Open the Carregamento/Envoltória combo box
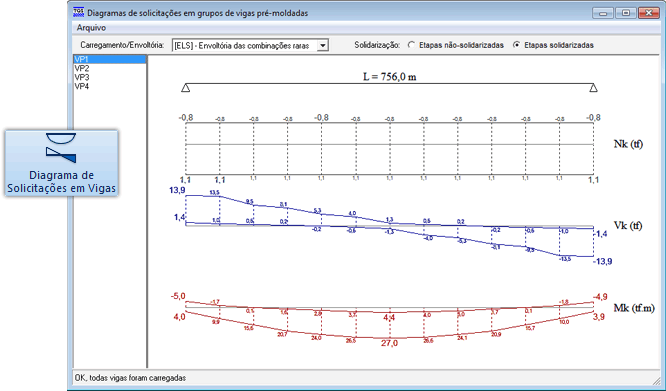The image size is (666, 391). [x=250, y=45]
